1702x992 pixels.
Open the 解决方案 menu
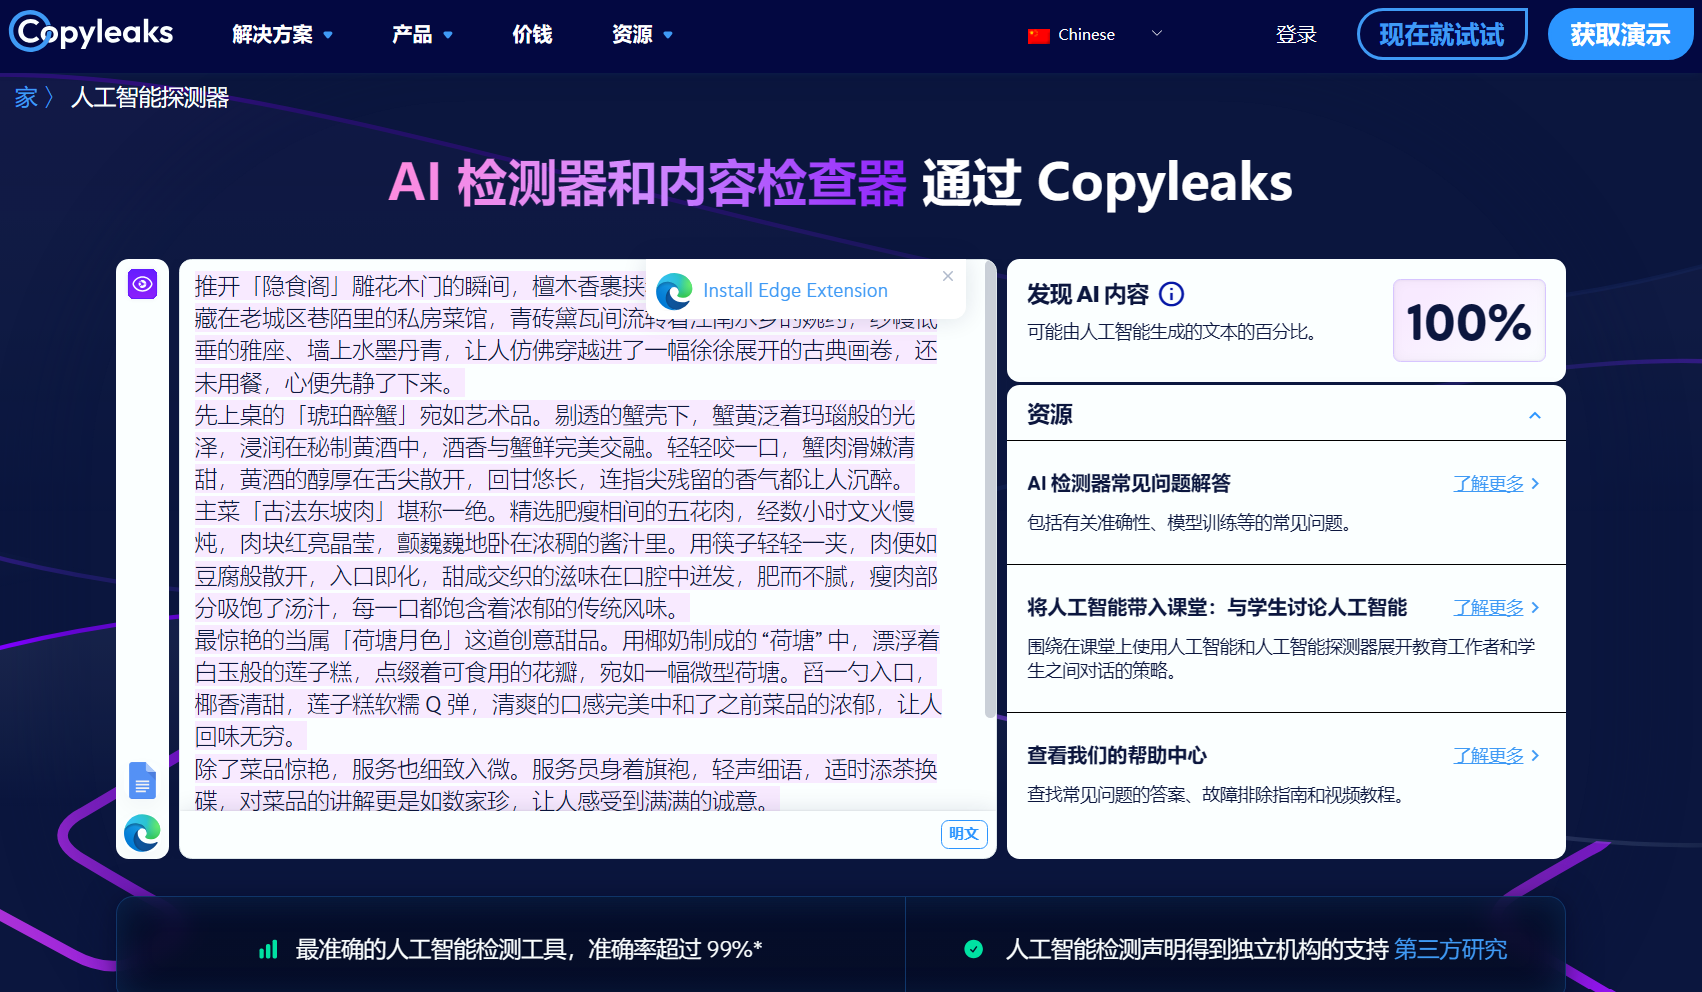click(x=282, y=35)
